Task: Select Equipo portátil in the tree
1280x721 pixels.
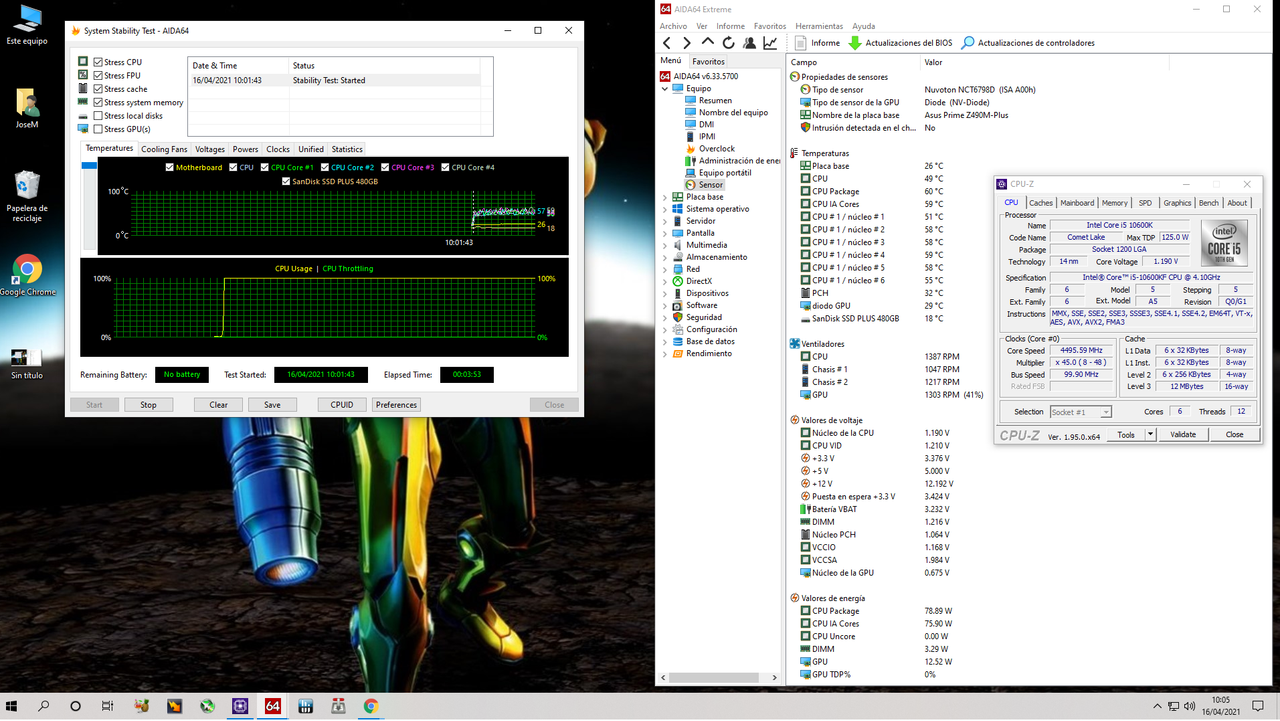Action: 725,172
